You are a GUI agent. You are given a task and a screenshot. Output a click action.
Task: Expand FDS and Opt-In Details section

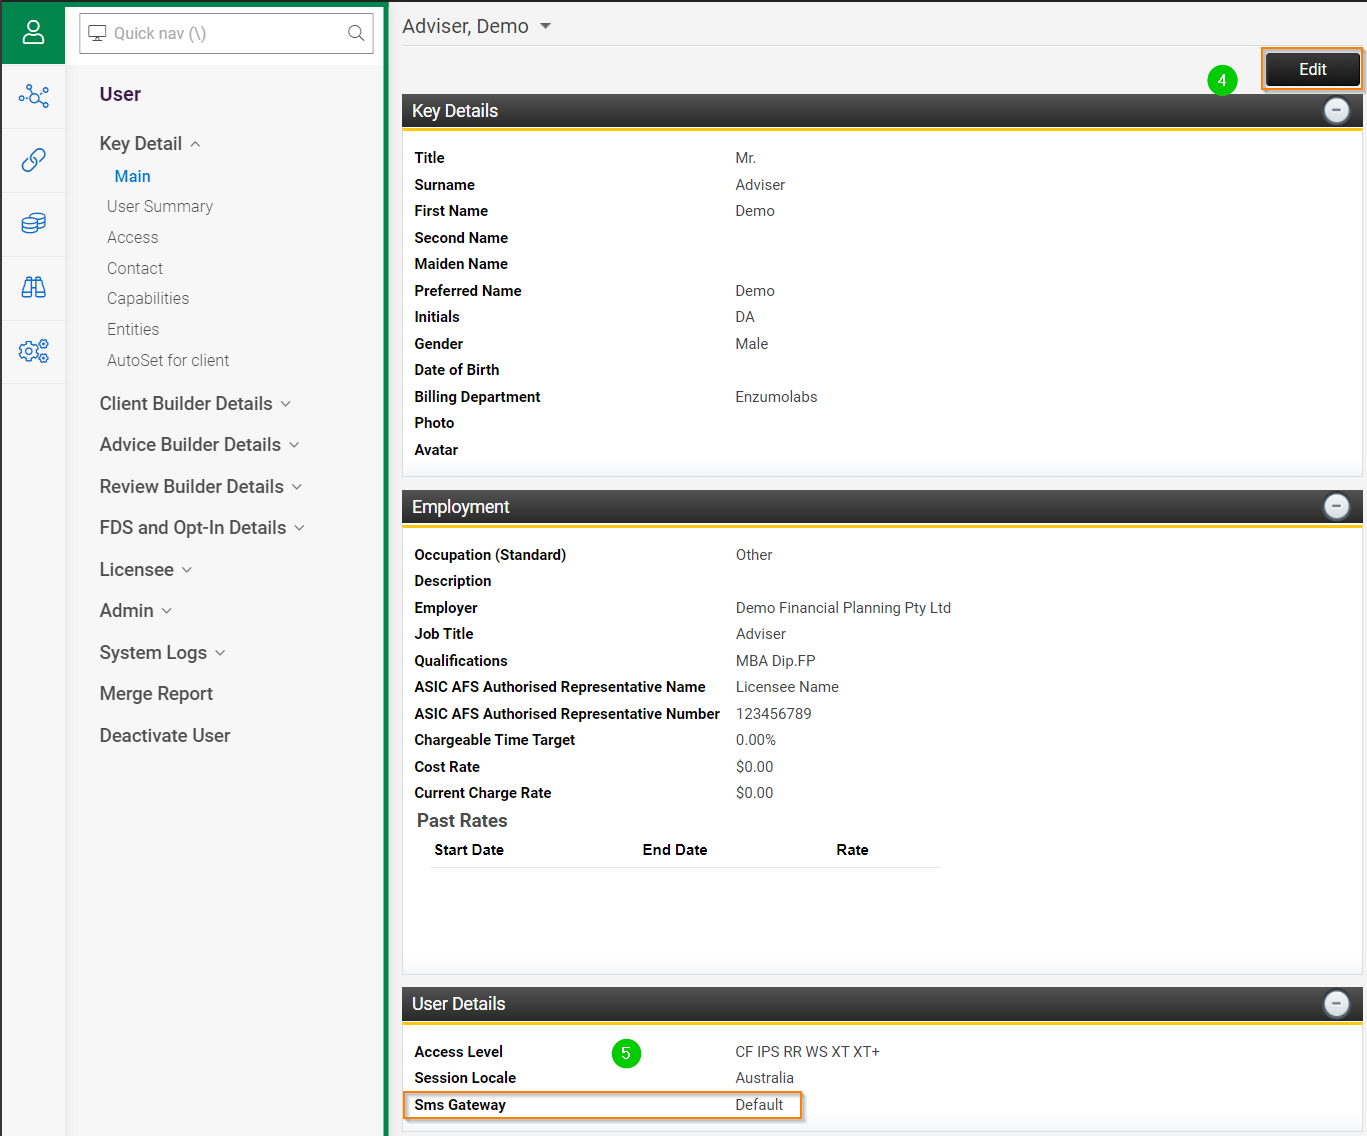[299, 528]
